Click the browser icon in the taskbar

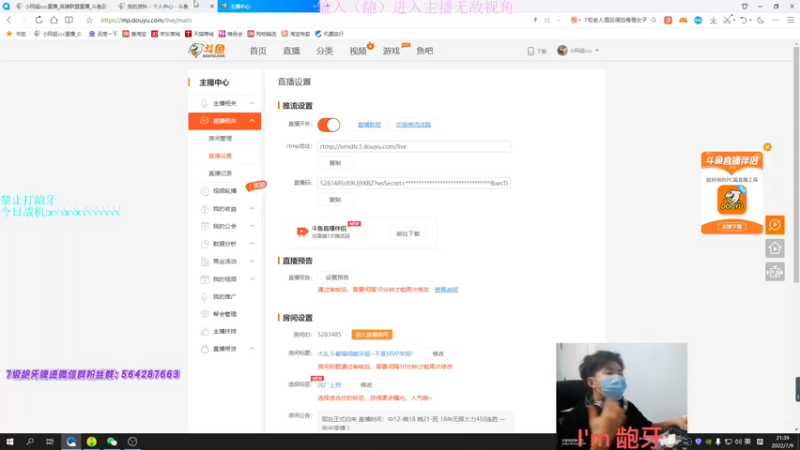[x=71, y=441]
